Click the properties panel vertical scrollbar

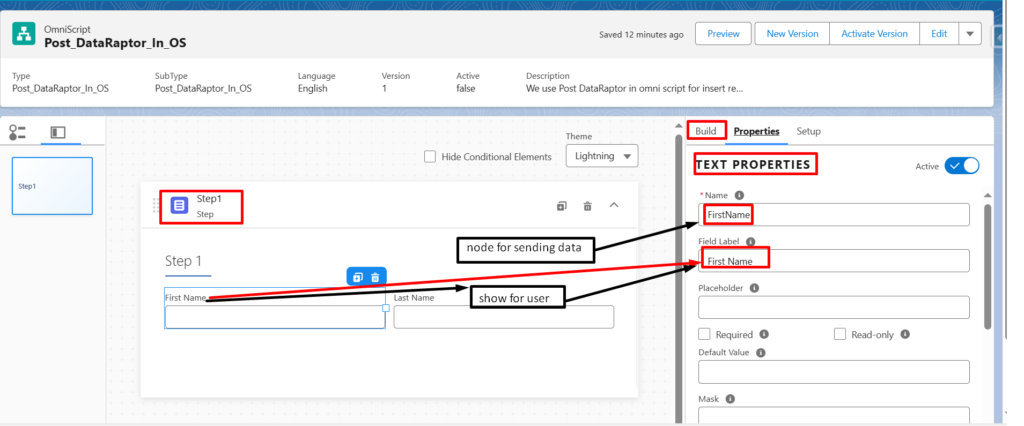pos(987,267)
